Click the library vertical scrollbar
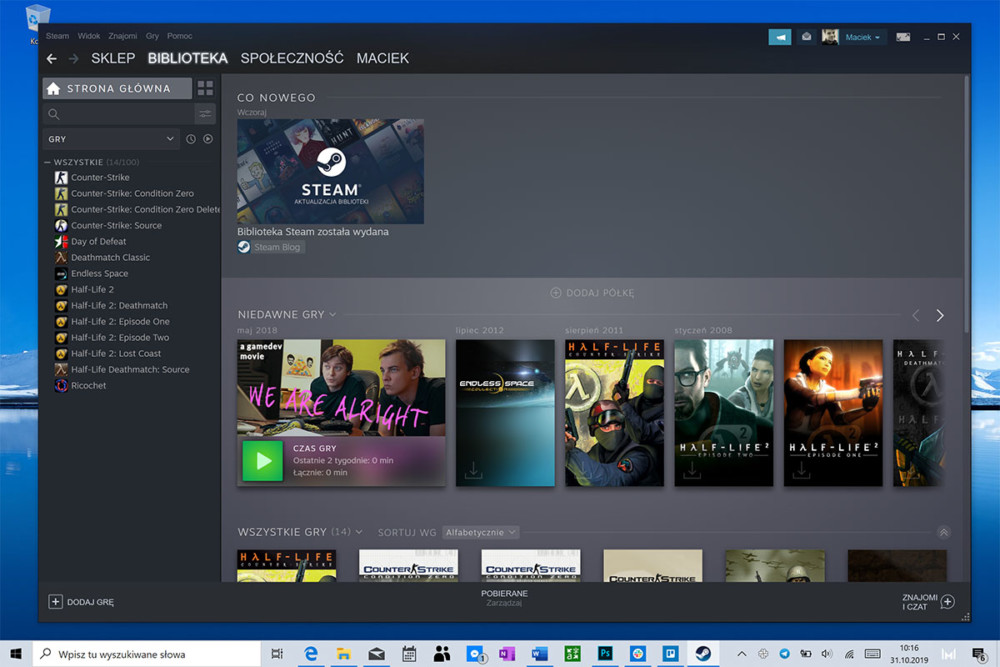This screenshot has width=1000, height=667. pos(967,204)
